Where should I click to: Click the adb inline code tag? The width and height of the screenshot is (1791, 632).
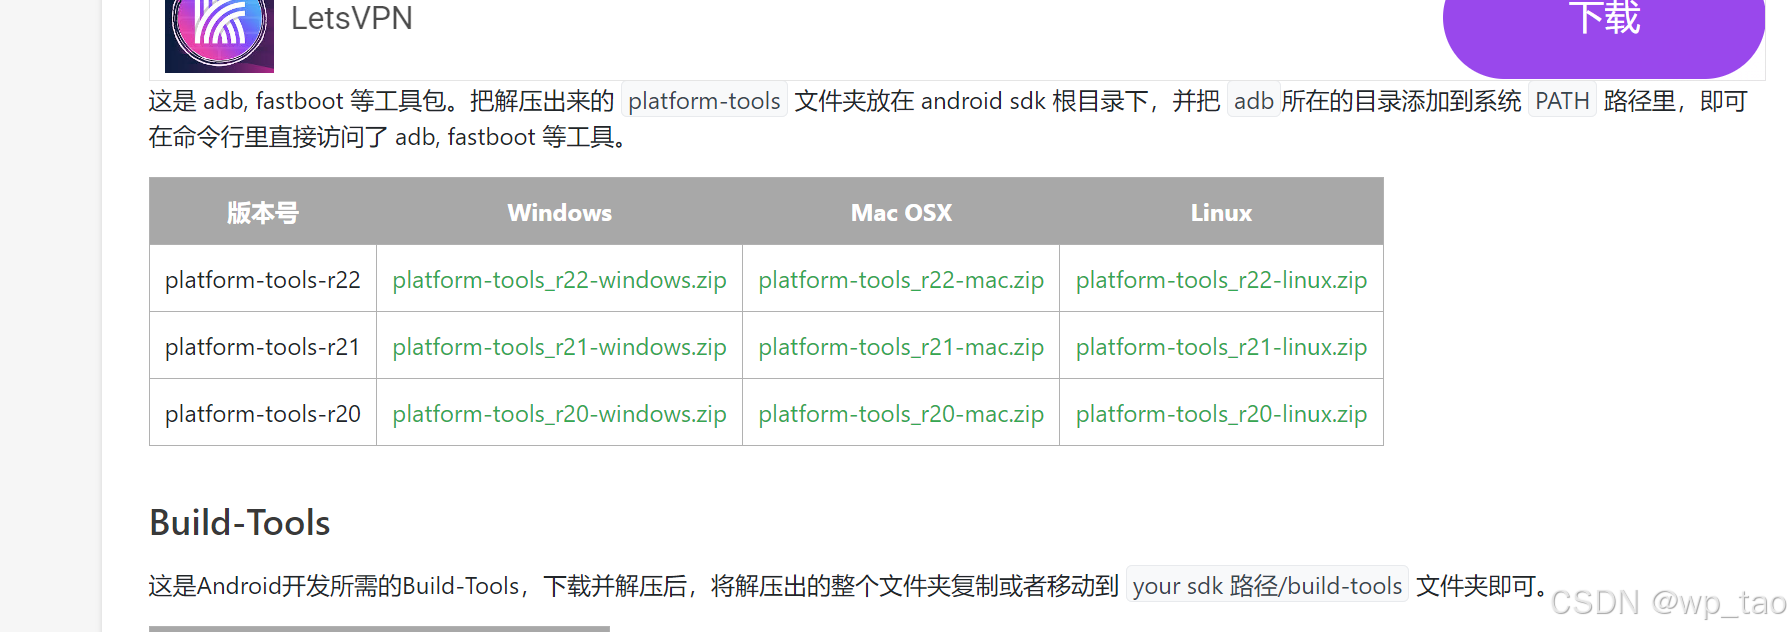coord(1253,101)
